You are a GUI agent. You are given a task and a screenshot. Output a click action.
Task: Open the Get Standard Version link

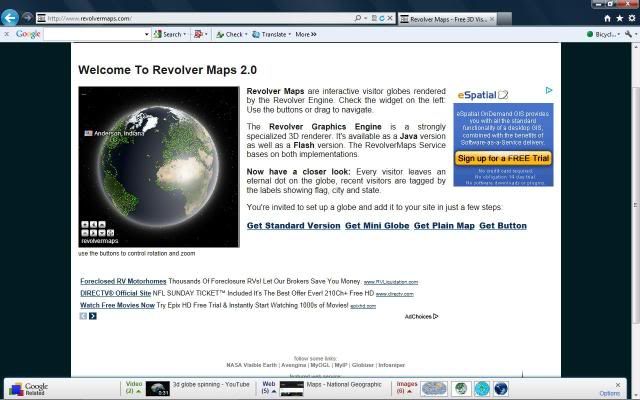[293, 226]
